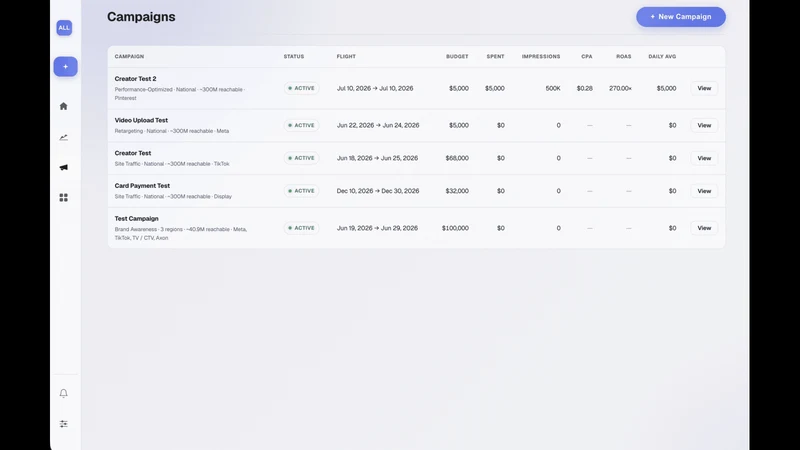View the Card Payment Test campaign

[x=704, y=191]
